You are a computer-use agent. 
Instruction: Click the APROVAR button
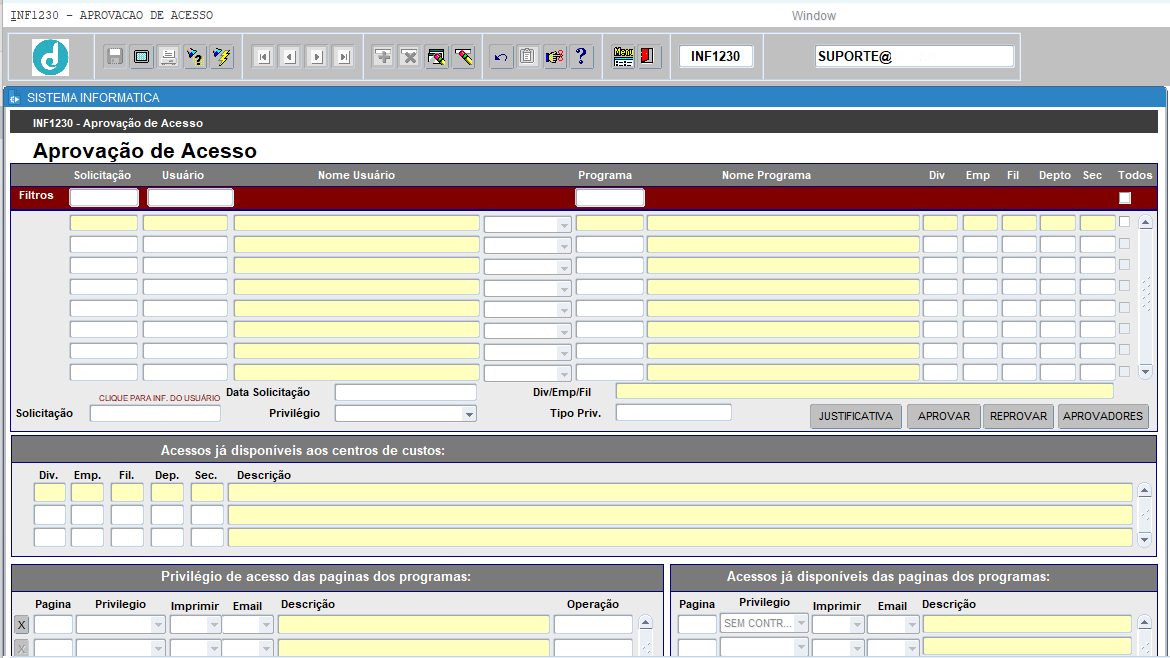pos(944,416)
